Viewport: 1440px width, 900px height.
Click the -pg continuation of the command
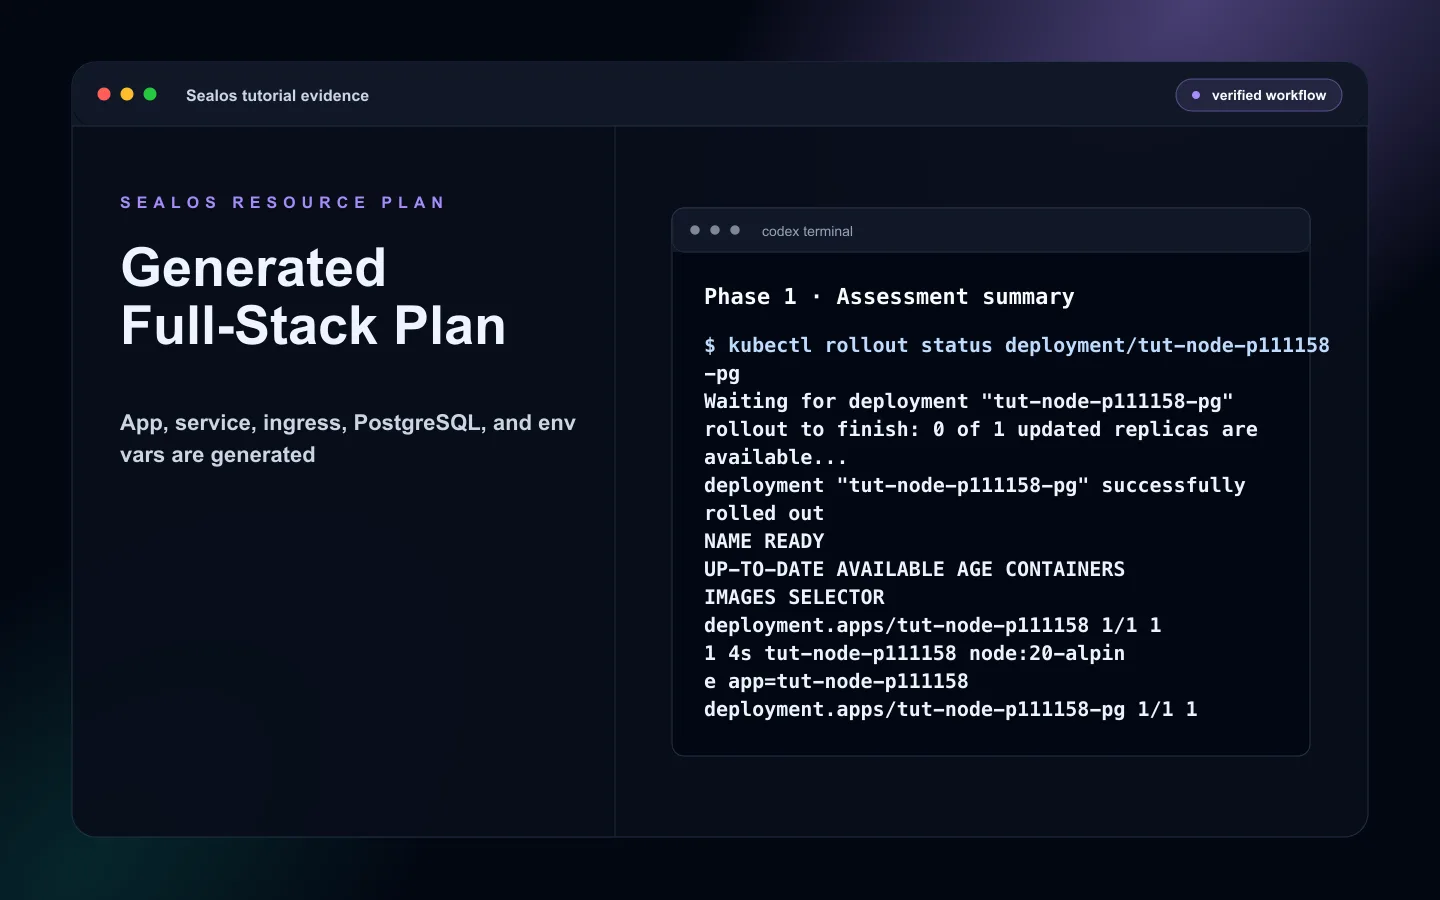click(x=722, y=373)
